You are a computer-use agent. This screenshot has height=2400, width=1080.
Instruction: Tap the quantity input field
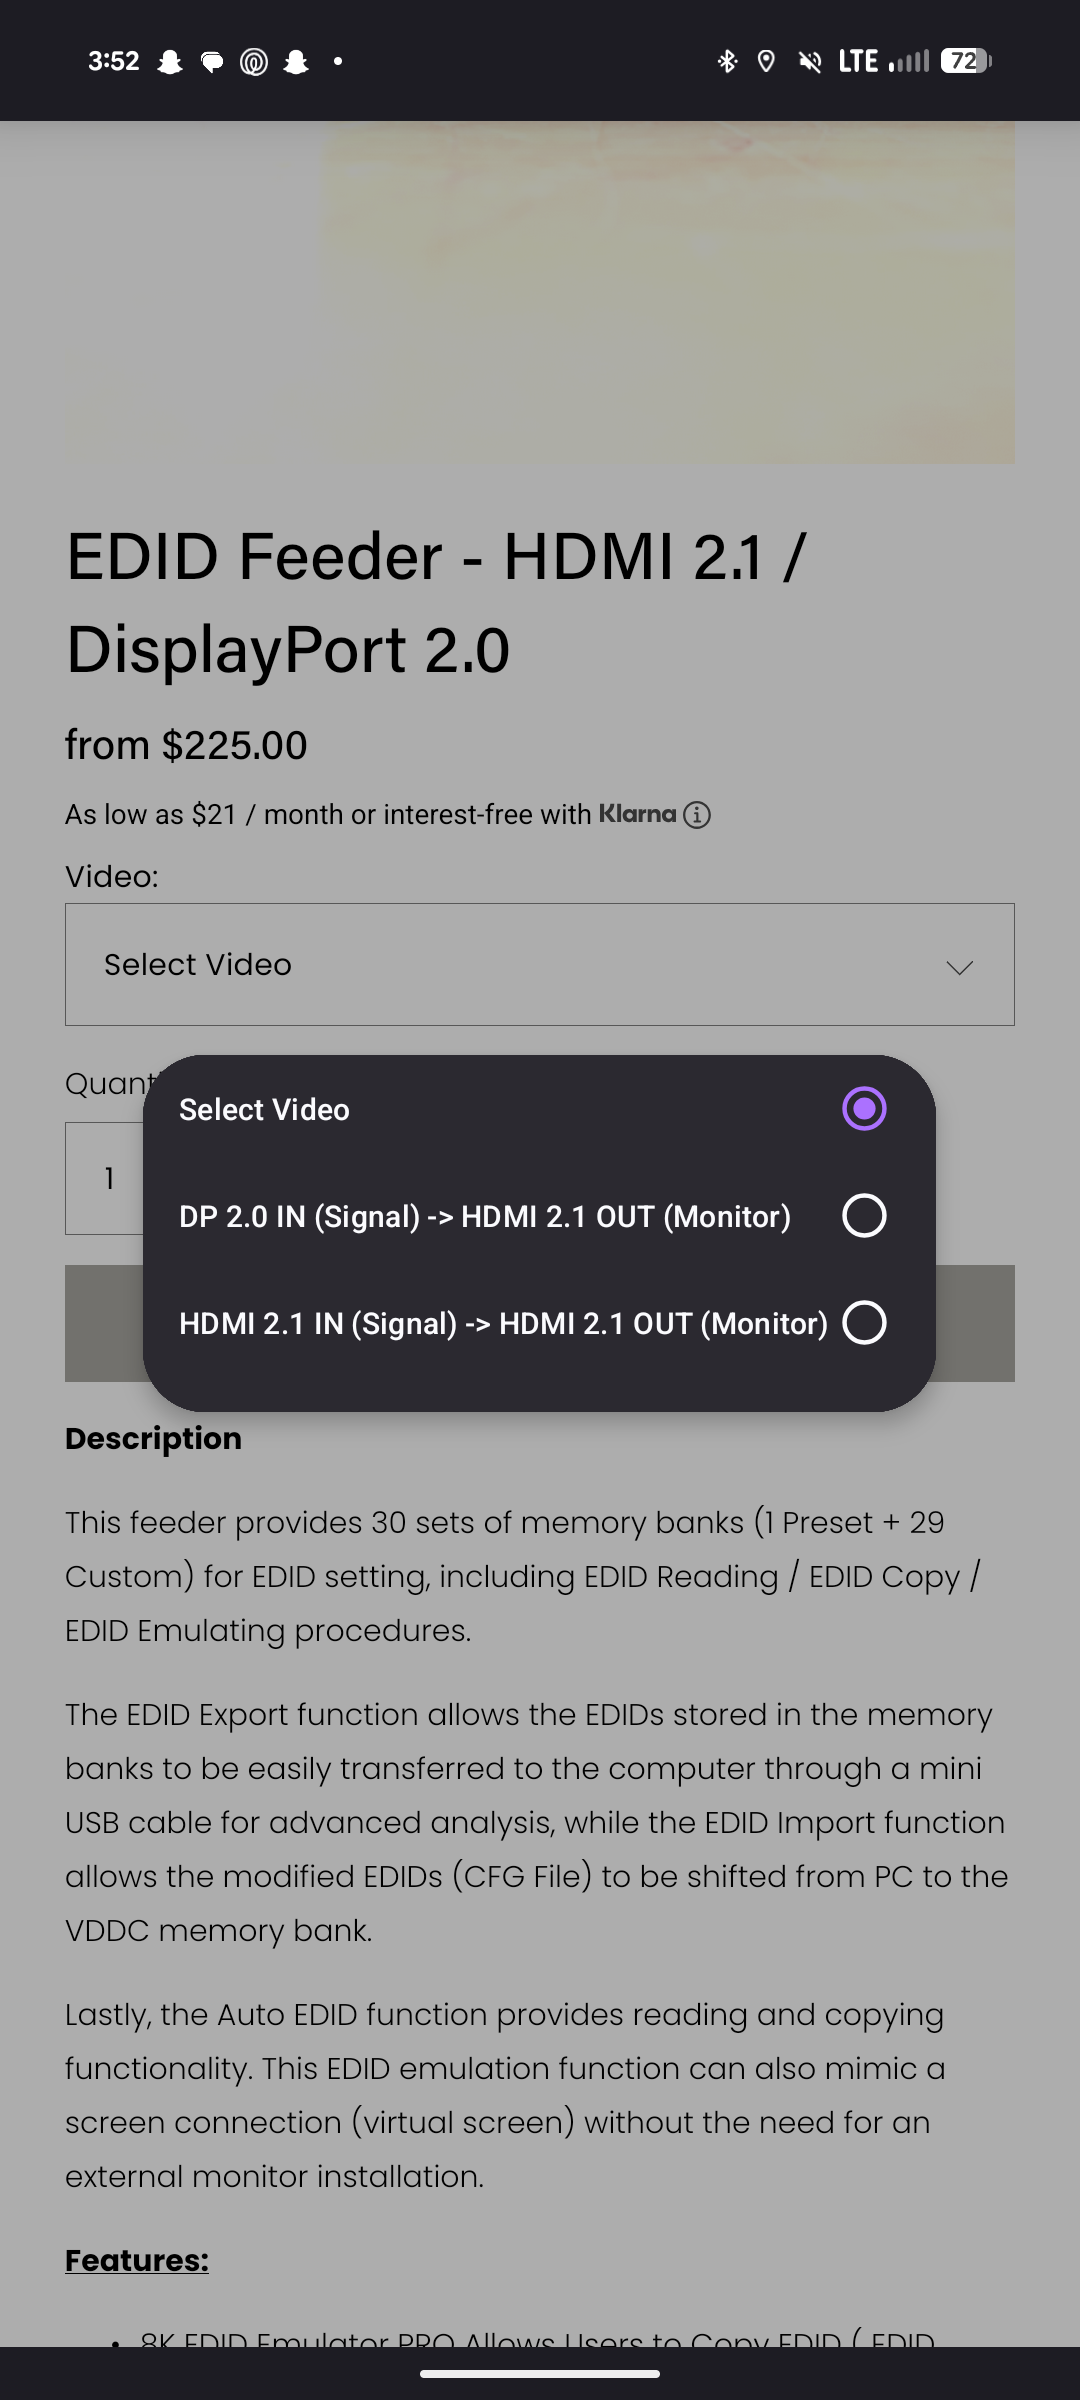click(105, 1178)
